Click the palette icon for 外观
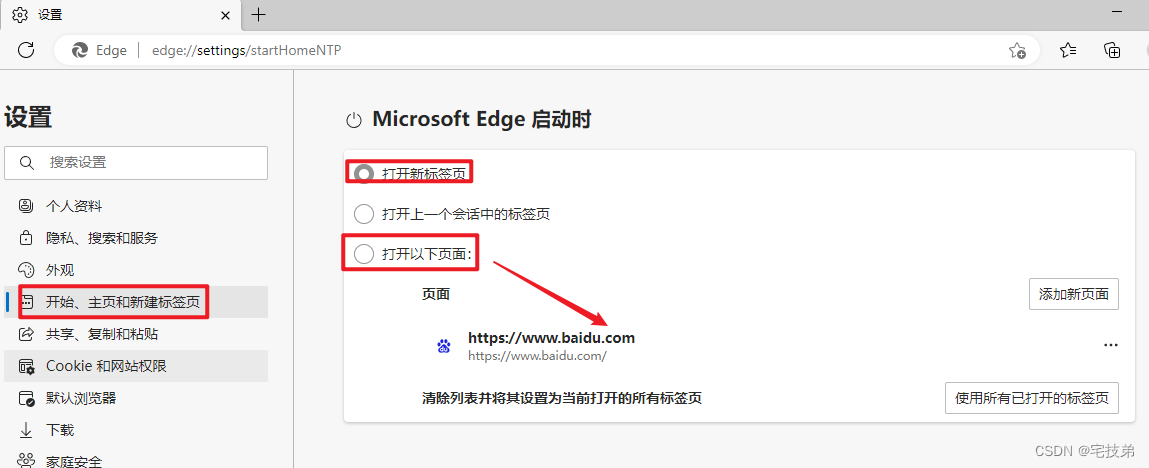The height and width of the screenshot is (468, 1149). point(26,270)
